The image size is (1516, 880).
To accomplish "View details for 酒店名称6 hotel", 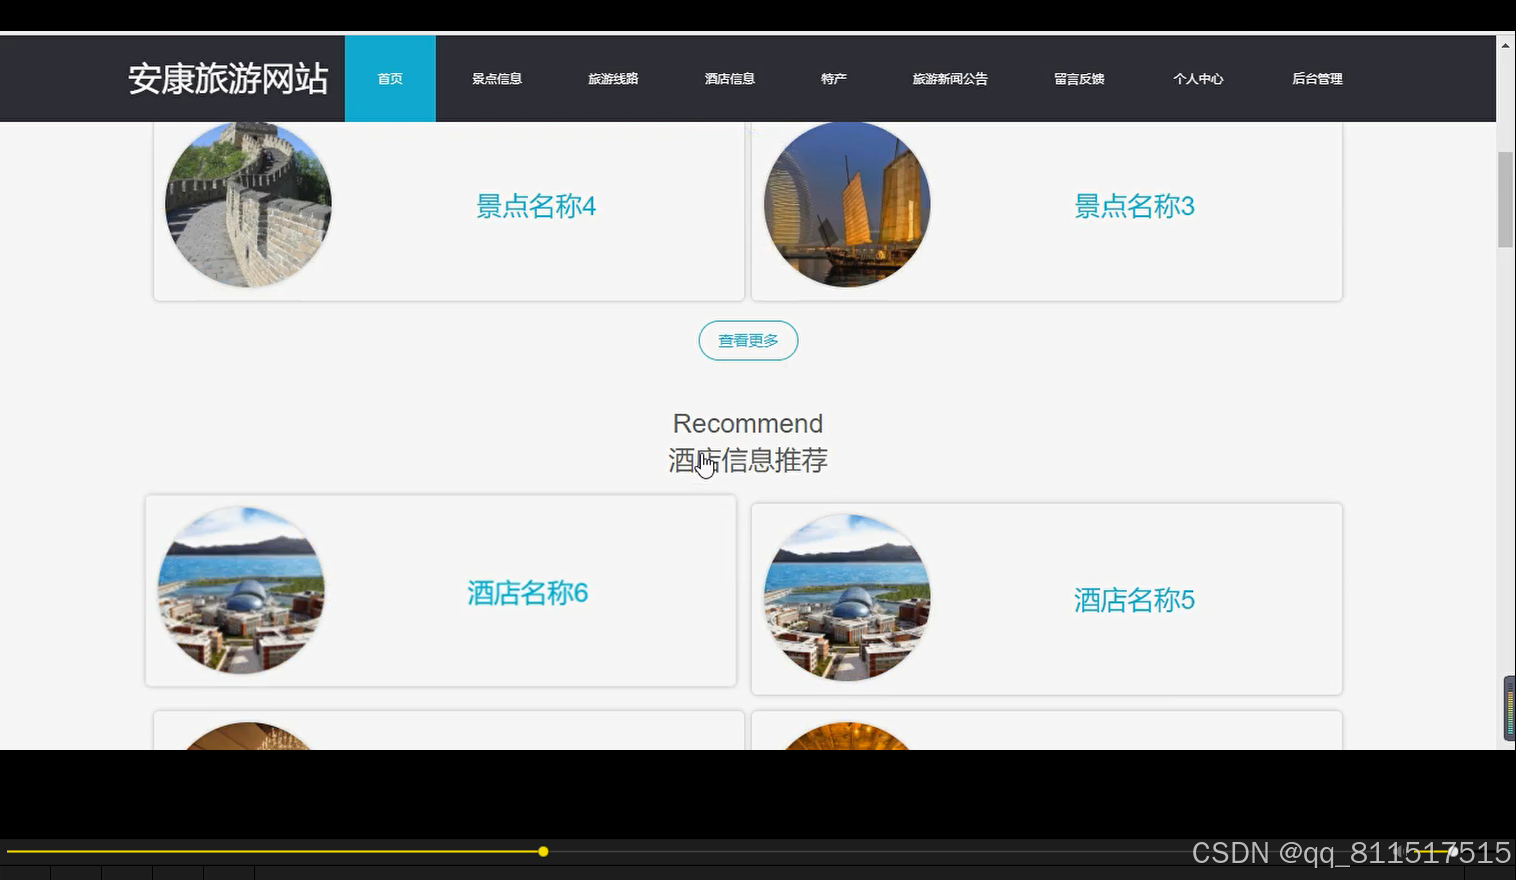I will point(527,593).
